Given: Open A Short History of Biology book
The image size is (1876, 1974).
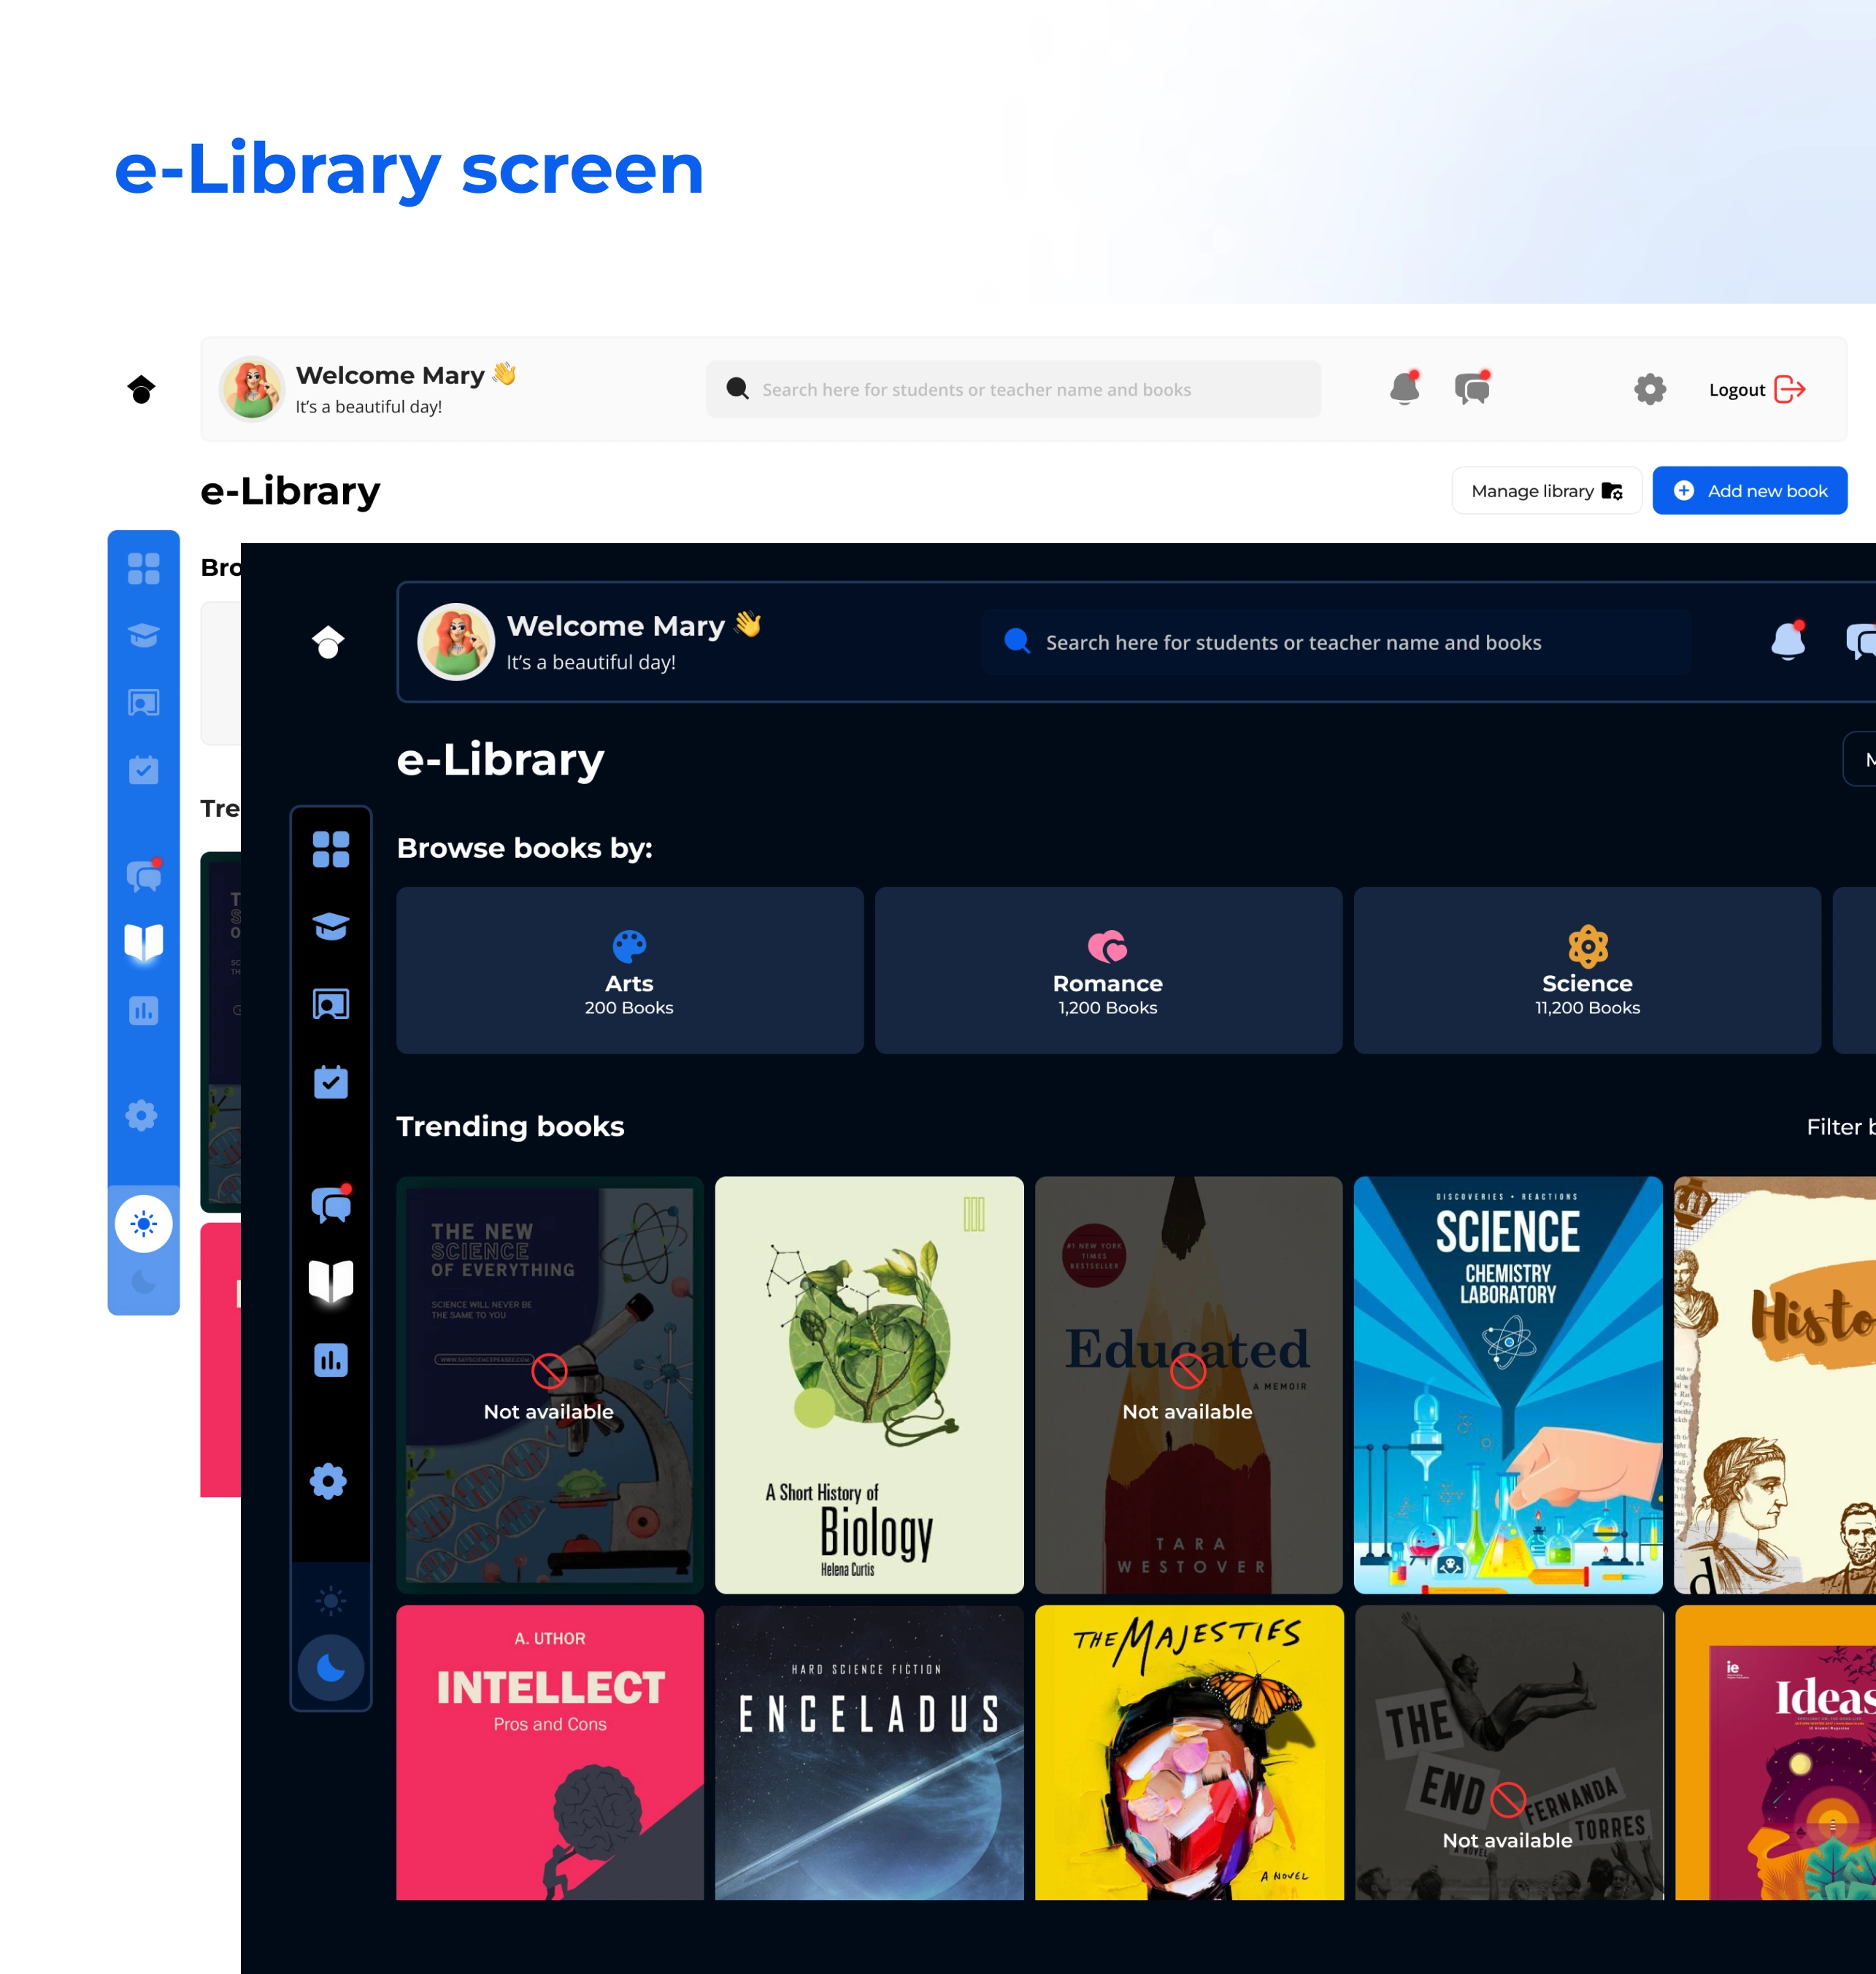Looking at the screenshot, I should pyautogui.click(x=869, y=1385).
